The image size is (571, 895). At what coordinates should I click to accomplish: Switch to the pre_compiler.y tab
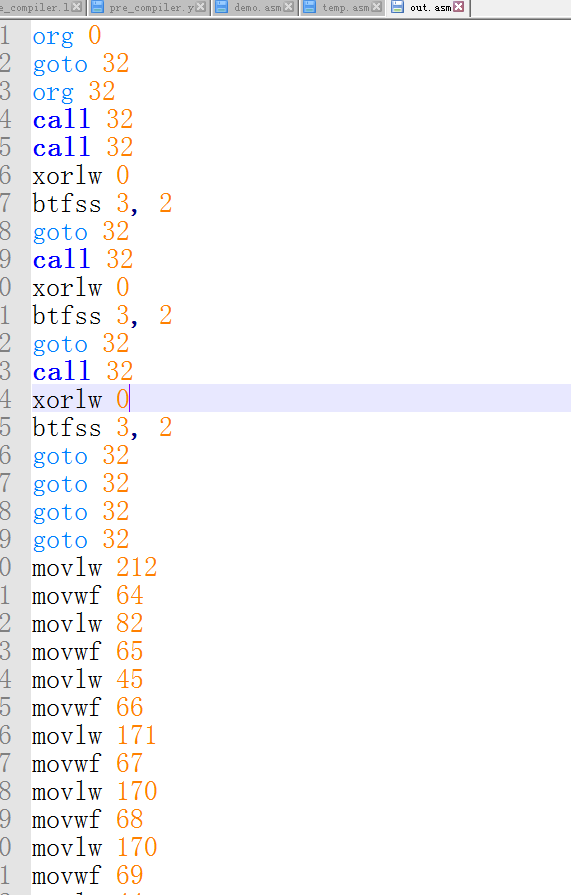click(148, 8)
